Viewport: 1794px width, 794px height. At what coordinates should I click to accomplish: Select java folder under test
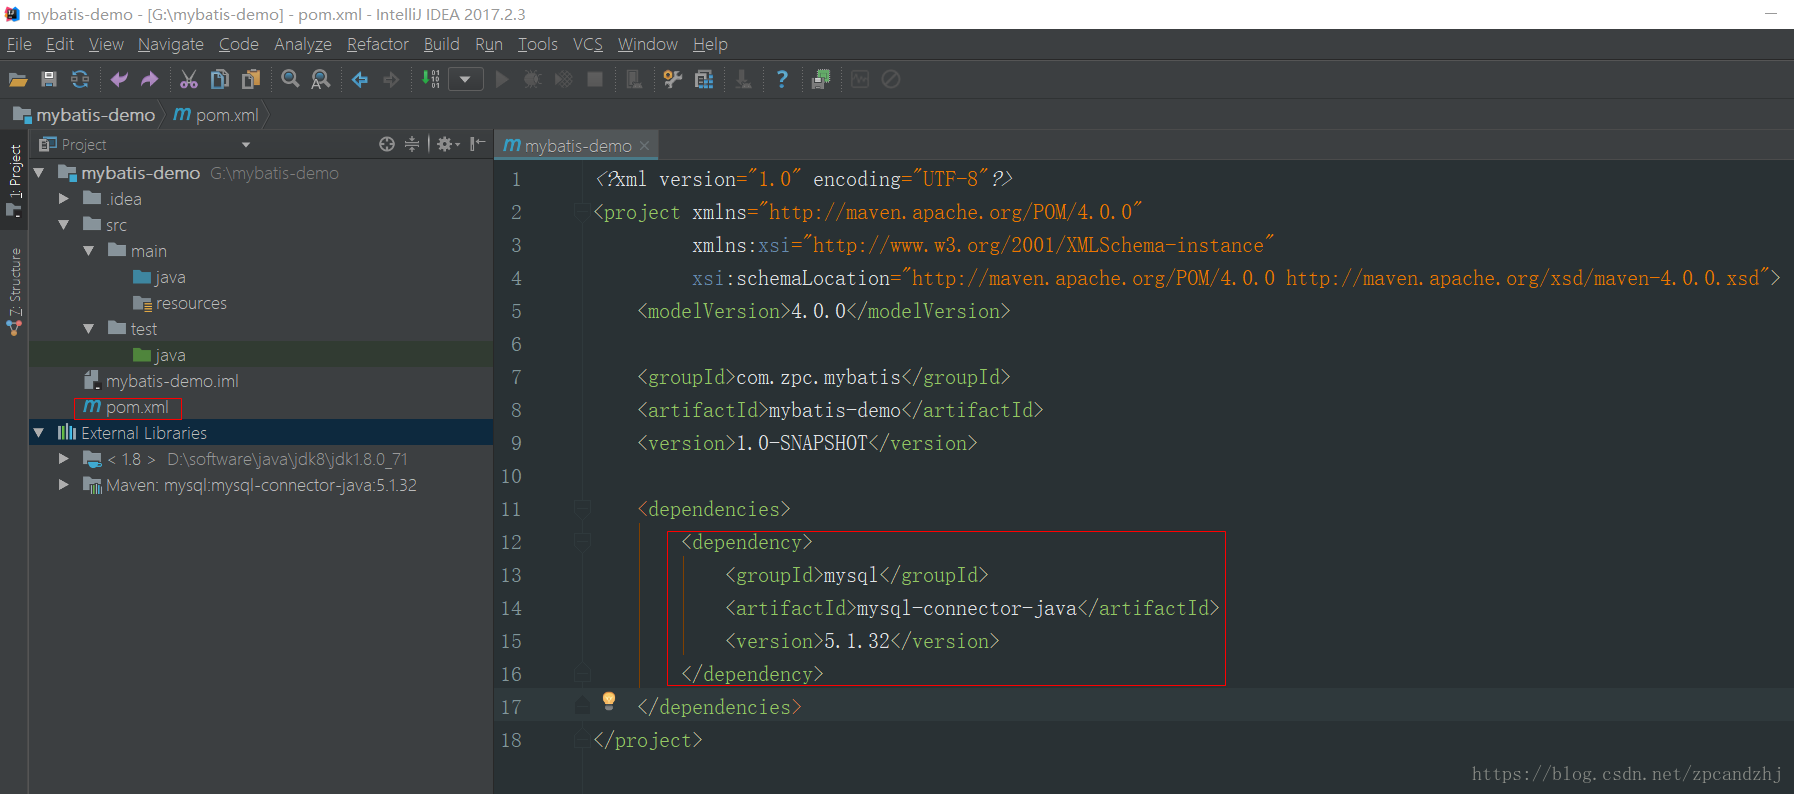(x=160, y=355)
